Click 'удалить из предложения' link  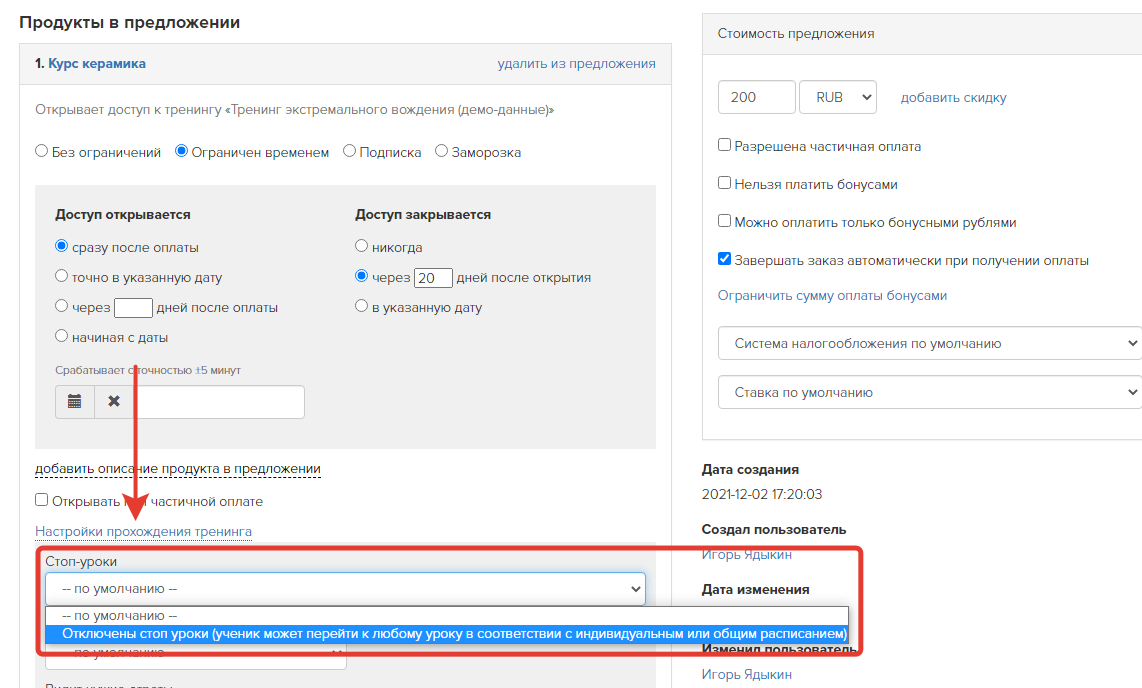[x=576, y=63]
